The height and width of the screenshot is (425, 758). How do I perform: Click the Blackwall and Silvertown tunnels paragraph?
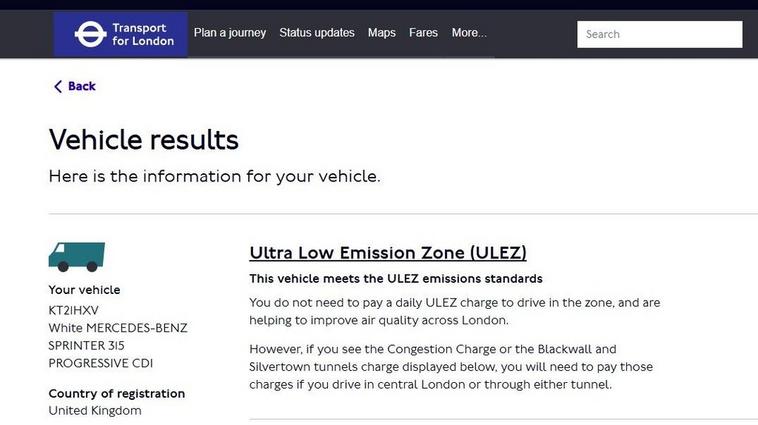click(451, 367)
